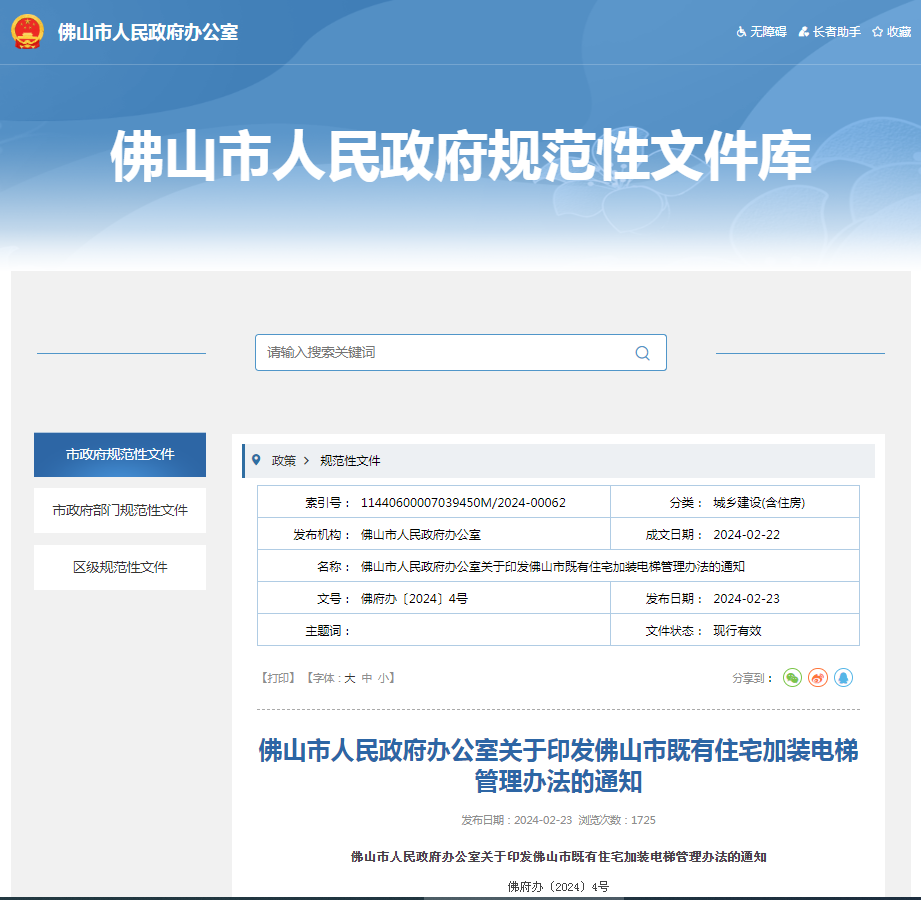Viewport: 921px width, 900px height.
Task: Open the 长者助手 elder assistant
Action: click(829, 32)
